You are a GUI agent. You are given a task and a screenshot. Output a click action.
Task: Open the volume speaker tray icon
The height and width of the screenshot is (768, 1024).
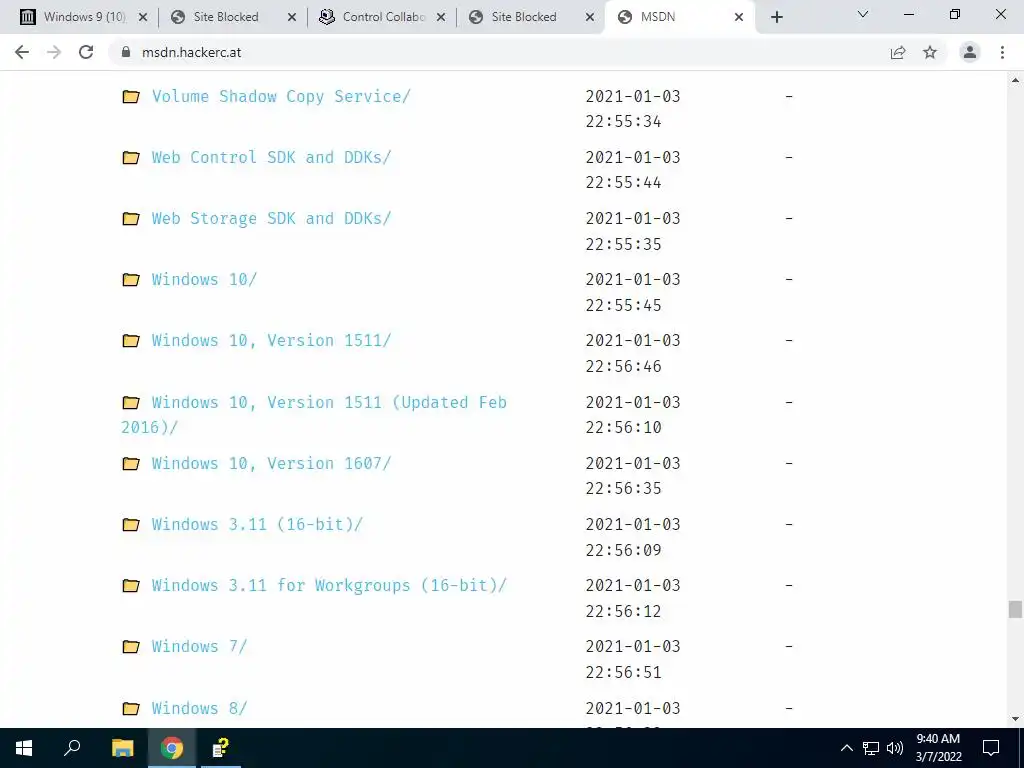pos(894,748)
